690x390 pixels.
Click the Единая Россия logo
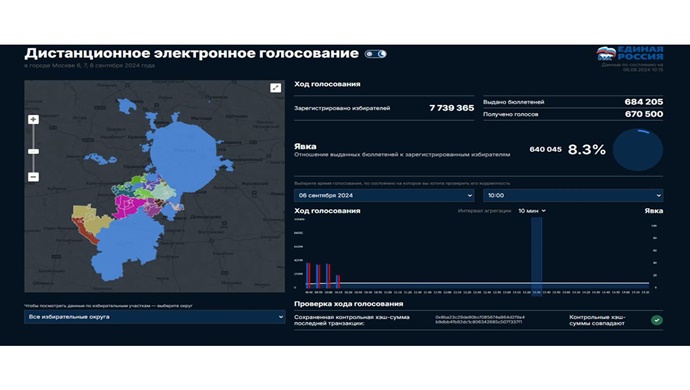tap(630, 53)
